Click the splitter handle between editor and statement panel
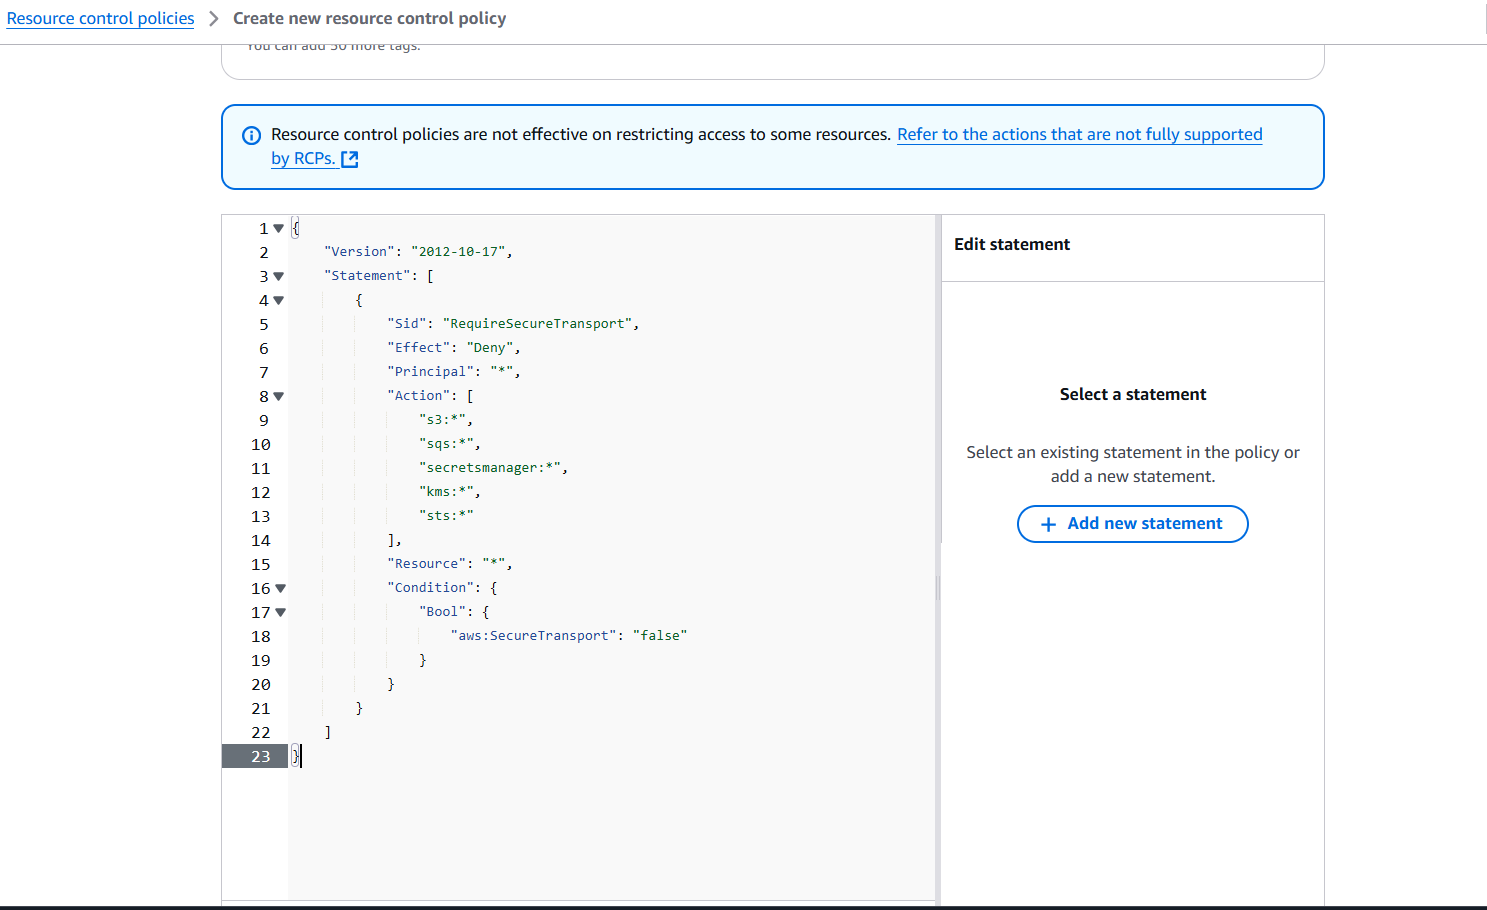The image size is (1487, 910). tap(938, 588)
